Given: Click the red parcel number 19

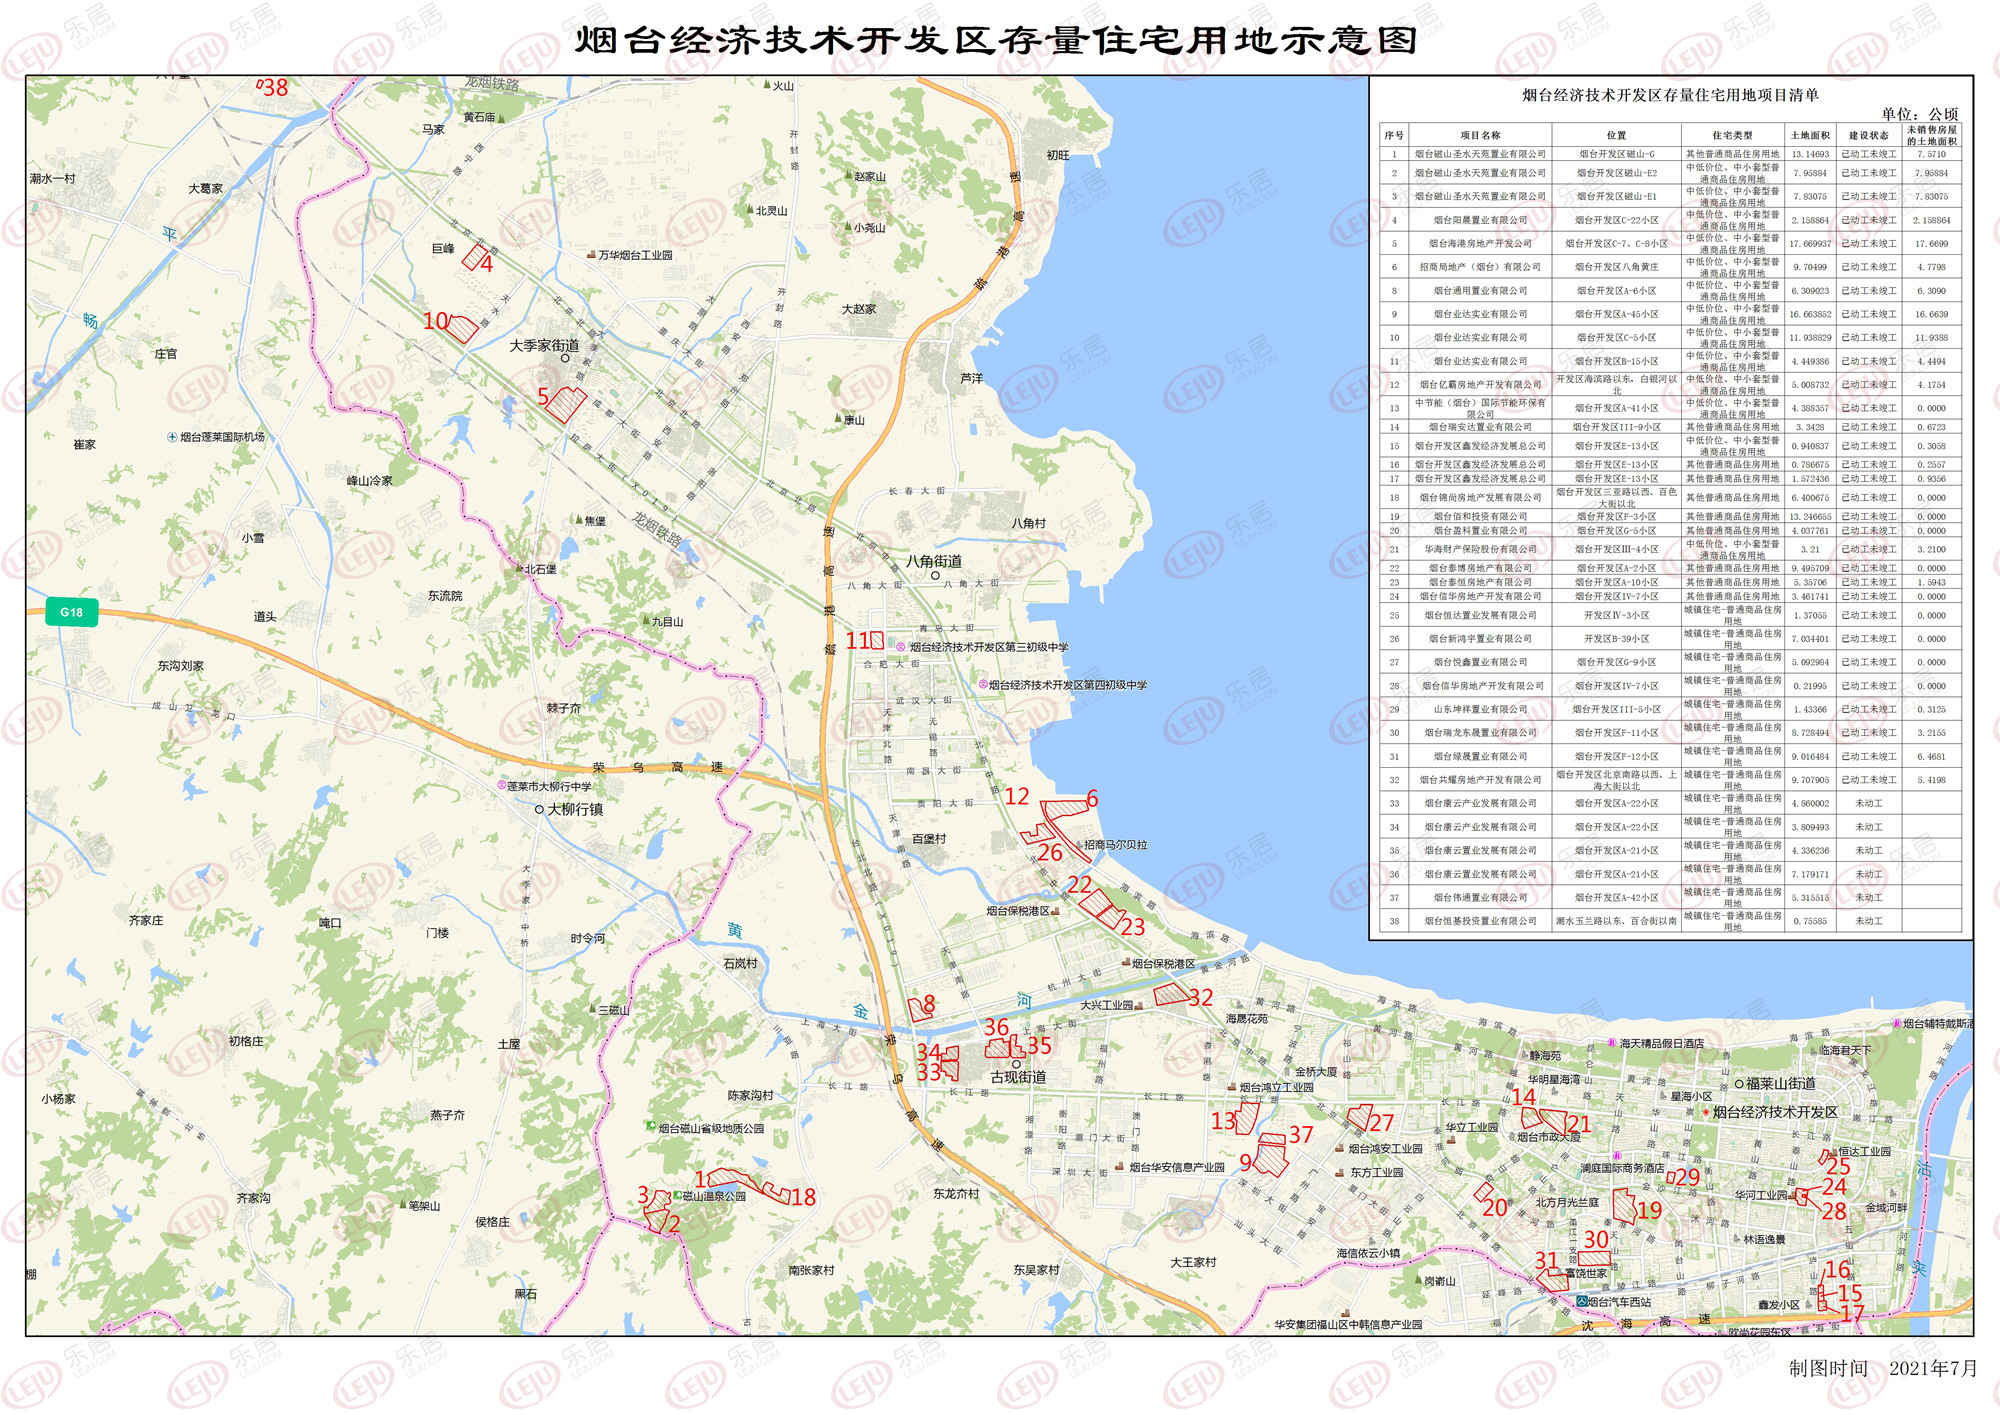Looking at the screenshot, I should [x=1624, y=1206].
